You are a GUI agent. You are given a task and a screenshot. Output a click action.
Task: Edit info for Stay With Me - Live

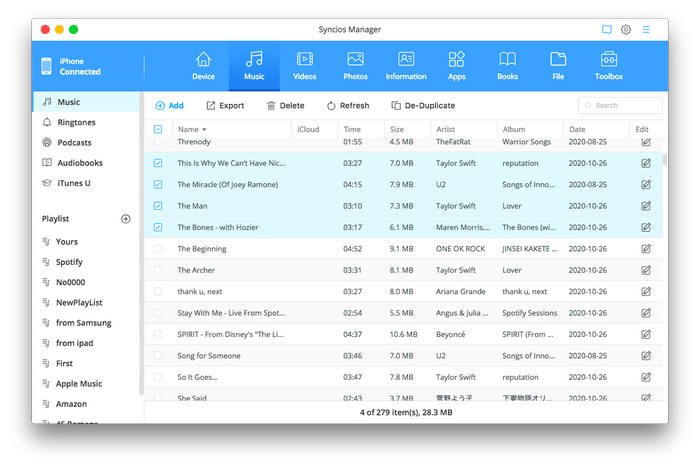(x=646, y=313)
